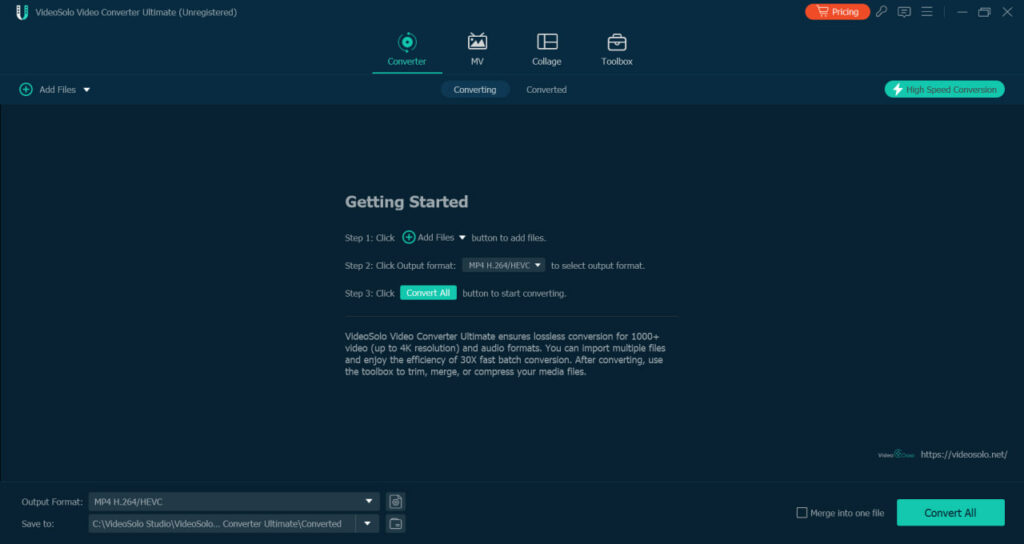Click the Toolbox briefcase icon
Image resolution: width=1024 pixels, height=544 pixels.
[616, 42]
